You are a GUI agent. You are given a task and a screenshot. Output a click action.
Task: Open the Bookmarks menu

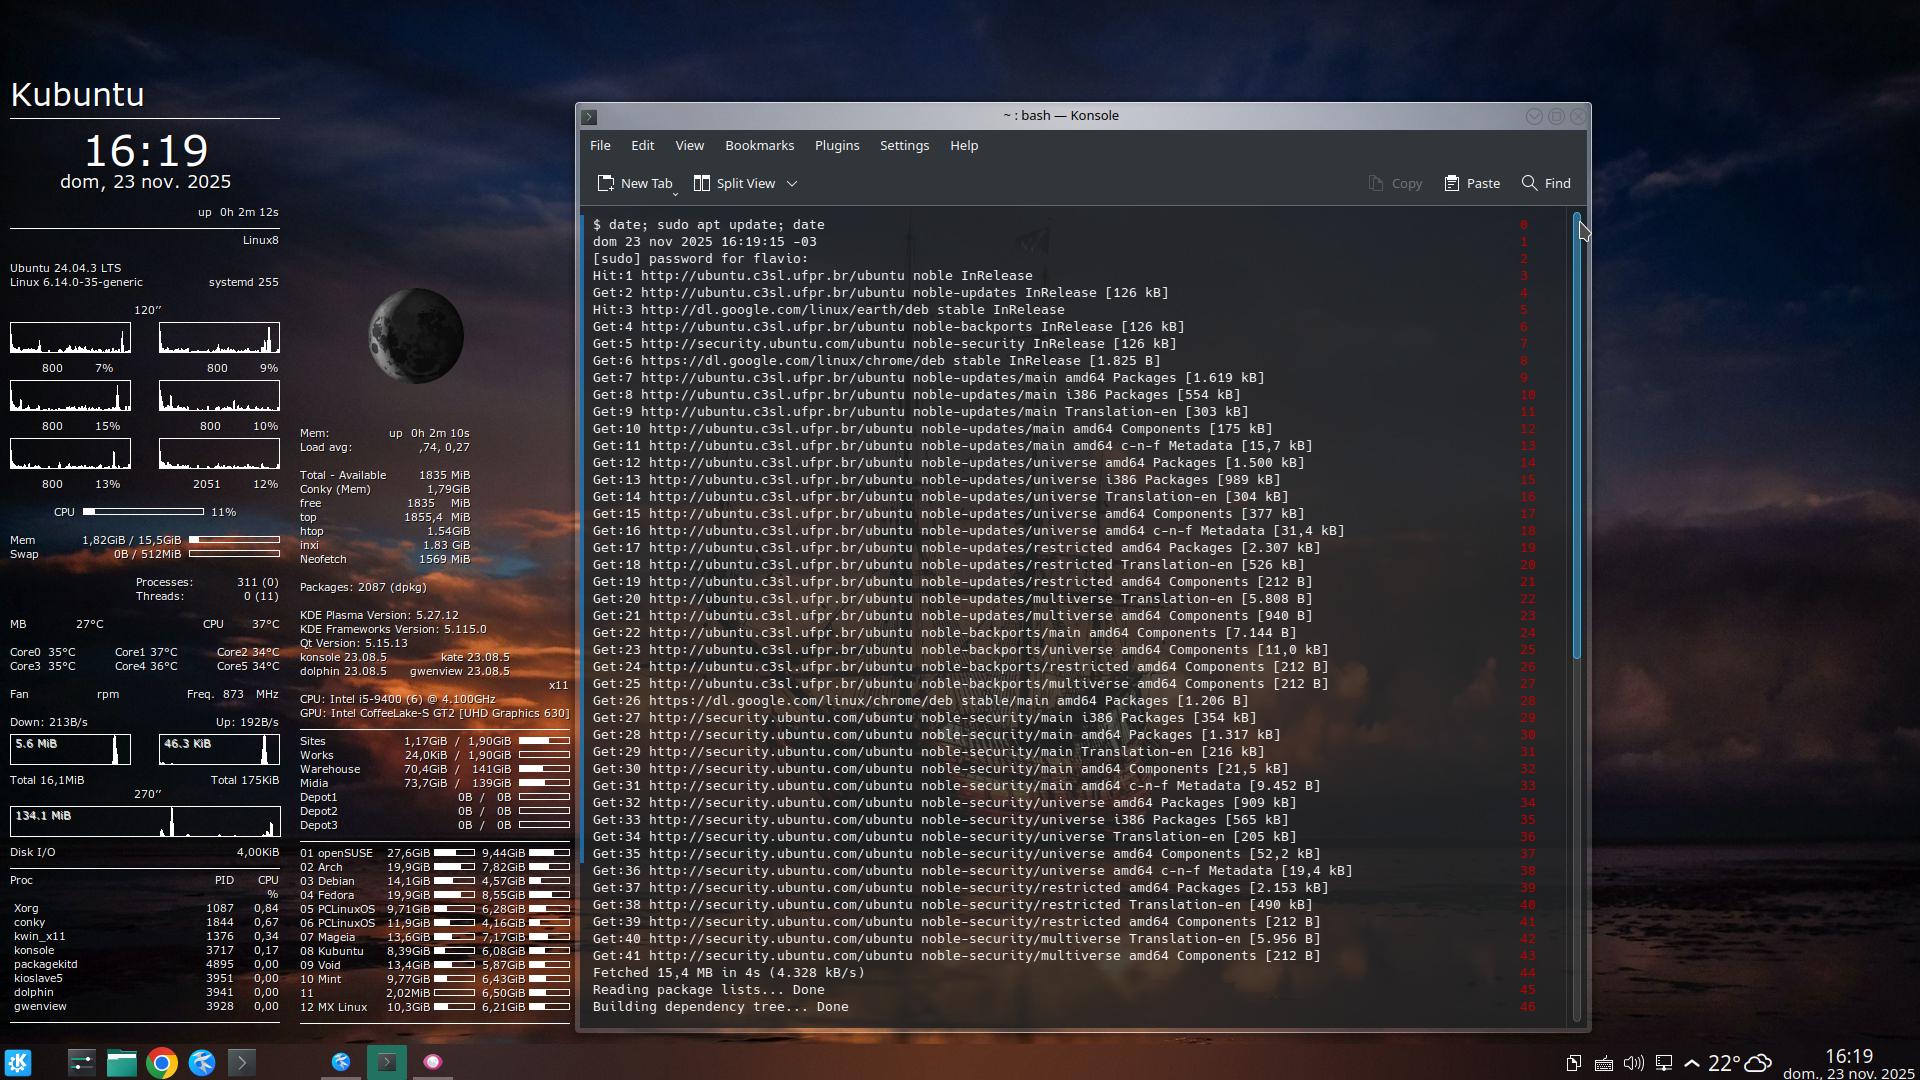point(759,145)
